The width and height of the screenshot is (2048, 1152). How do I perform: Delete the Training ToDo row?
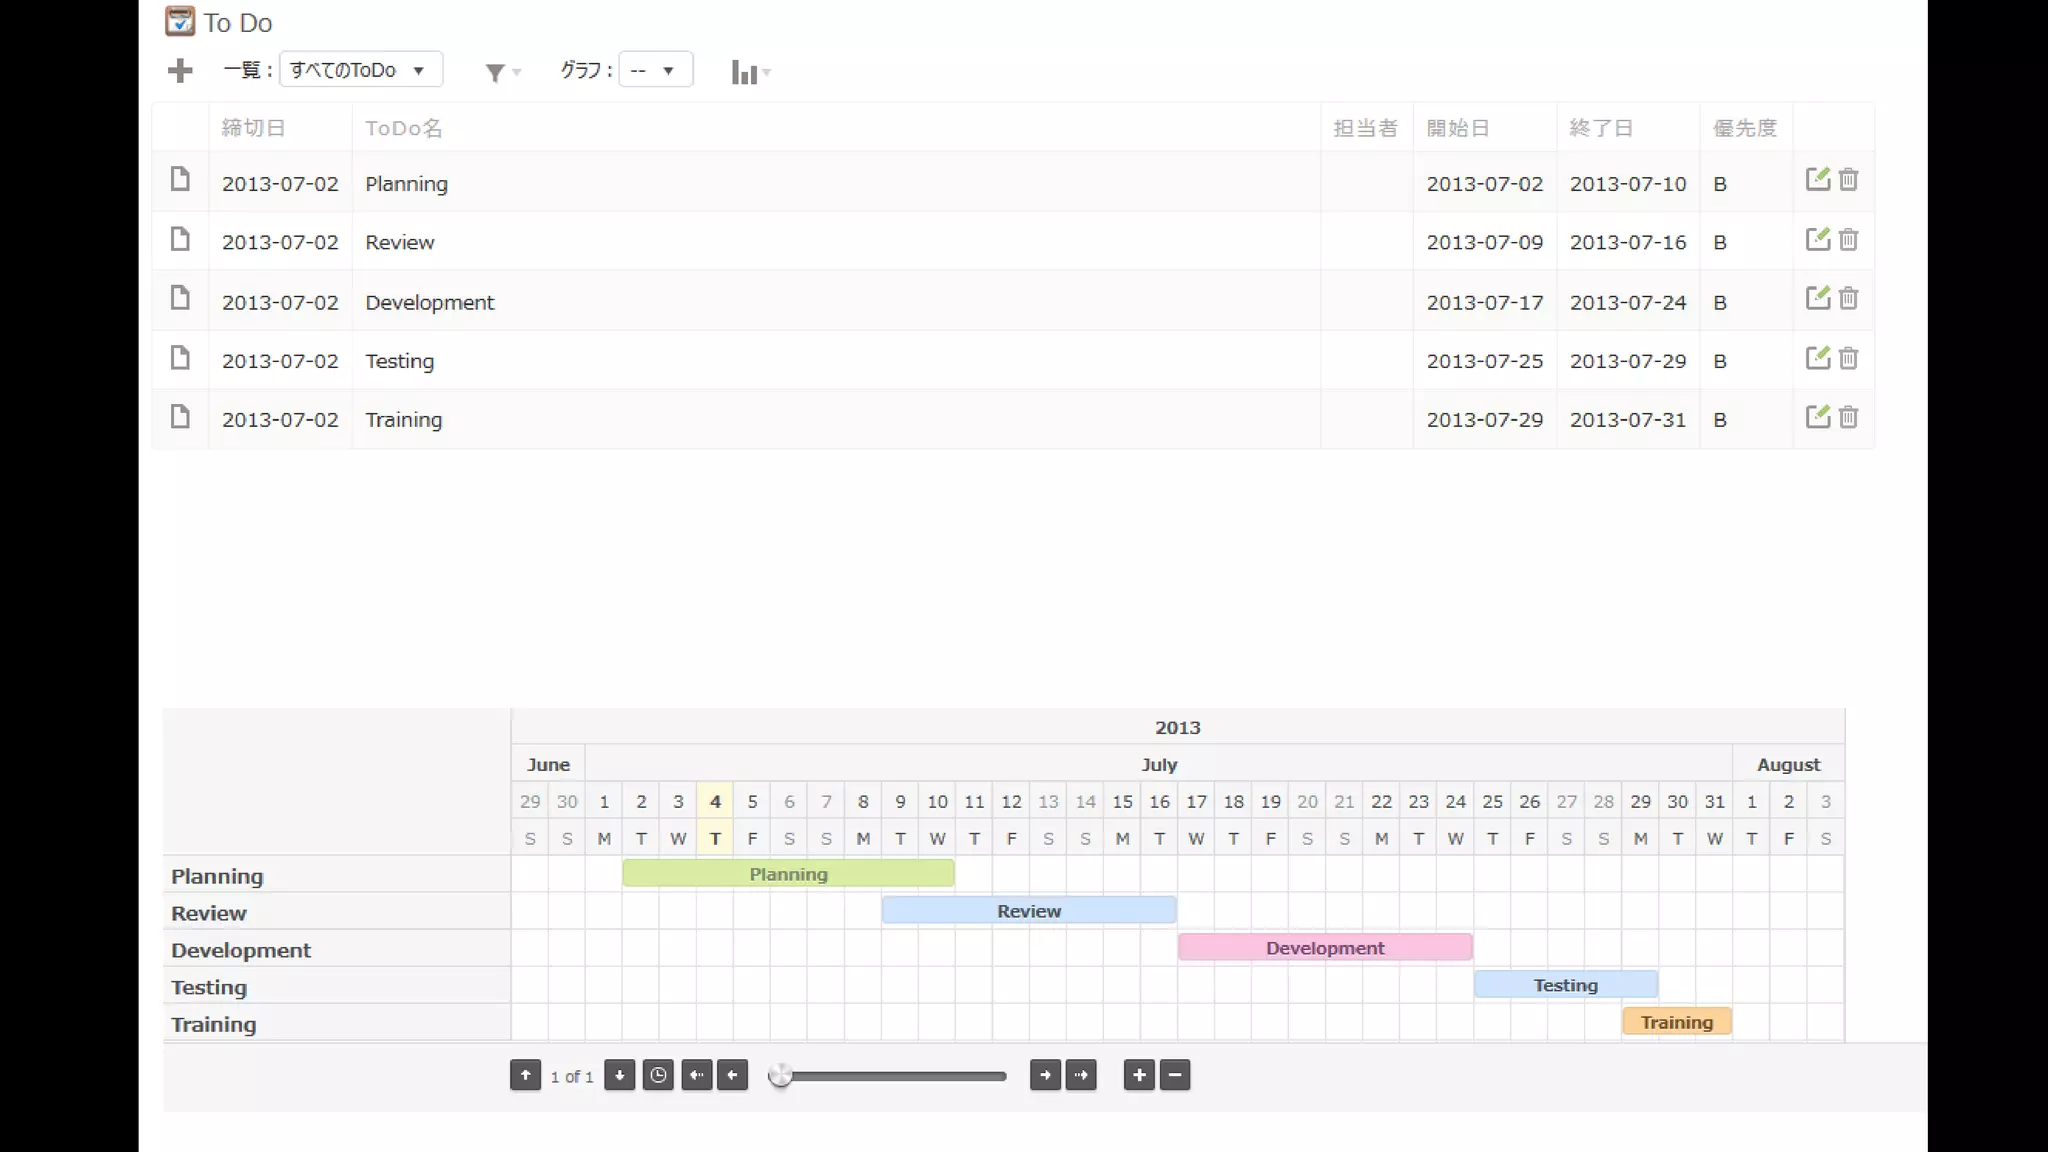[1848, 417]
